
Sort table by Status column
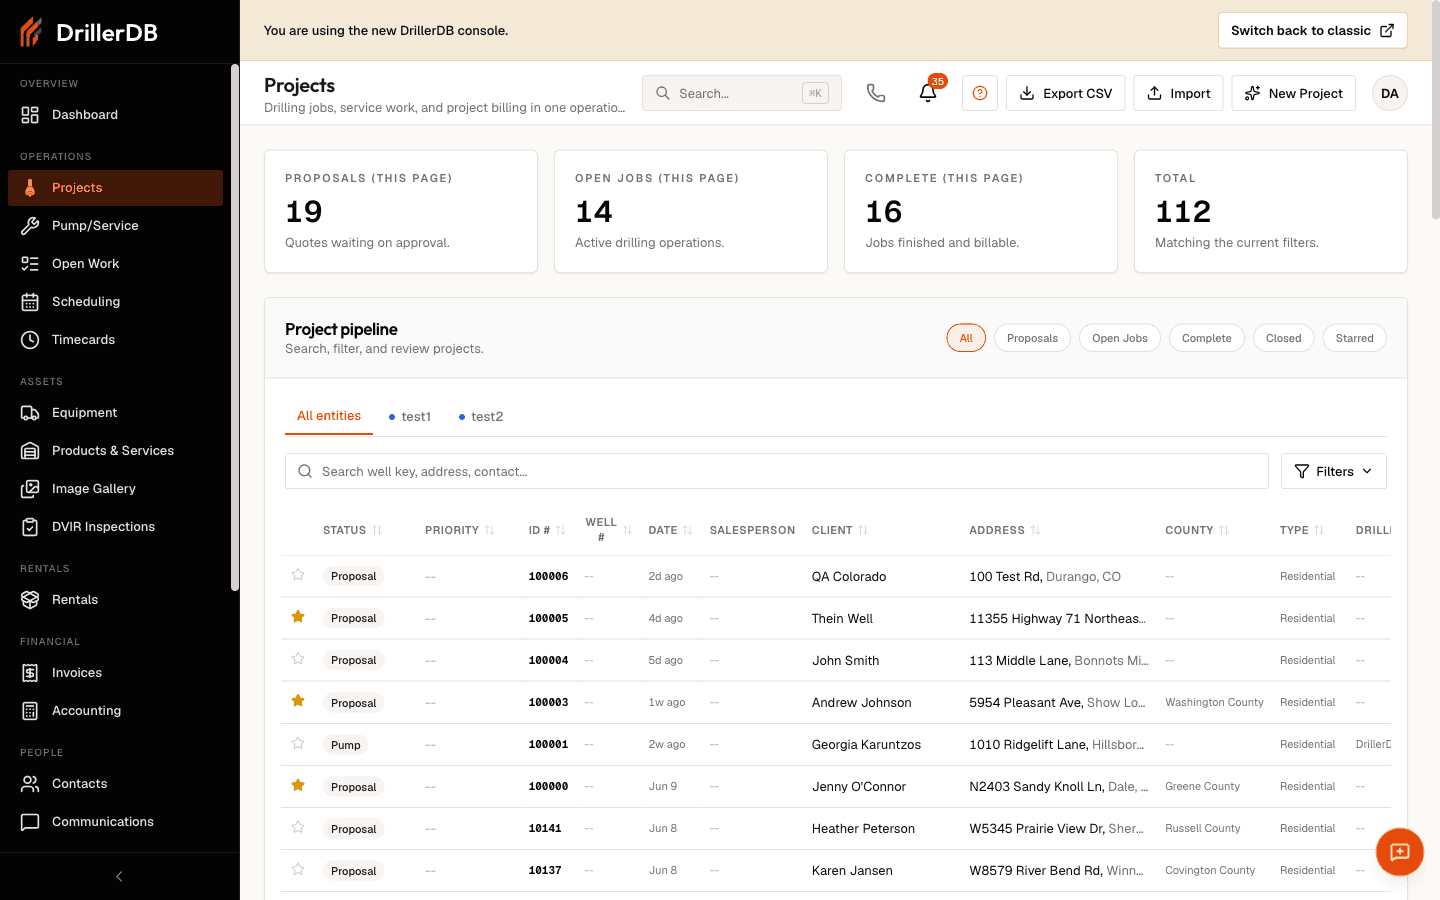pos(352,530)
